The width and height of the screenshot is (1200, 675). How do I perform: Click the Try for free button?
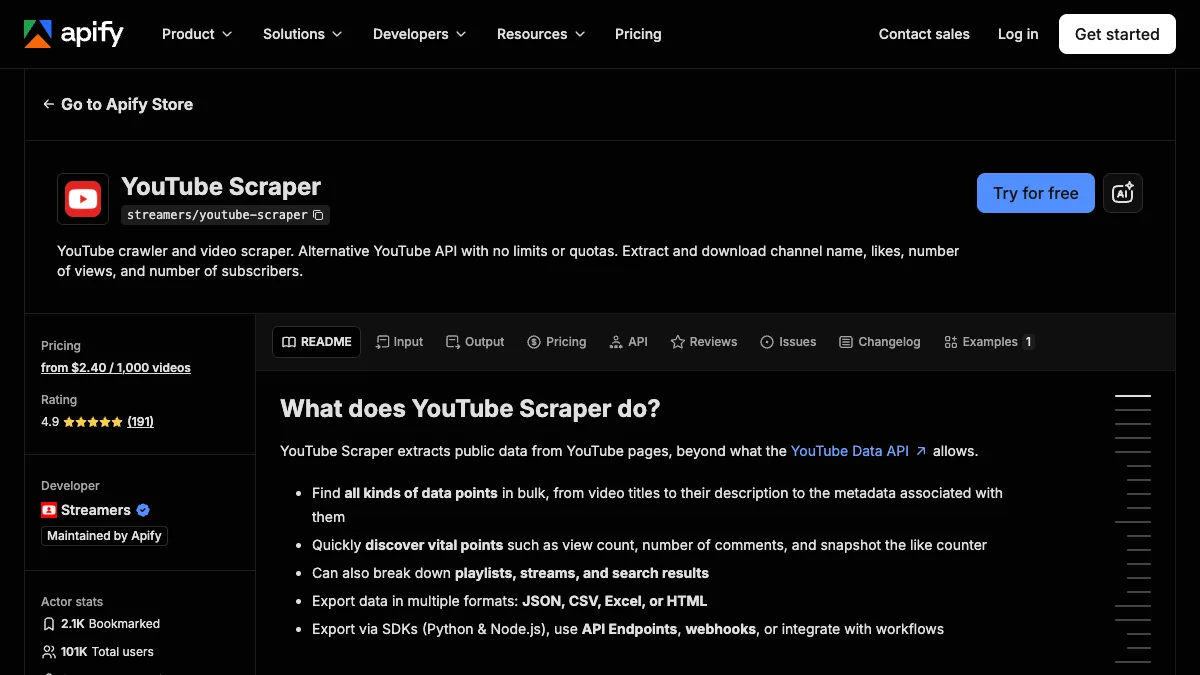point(1036,193)
